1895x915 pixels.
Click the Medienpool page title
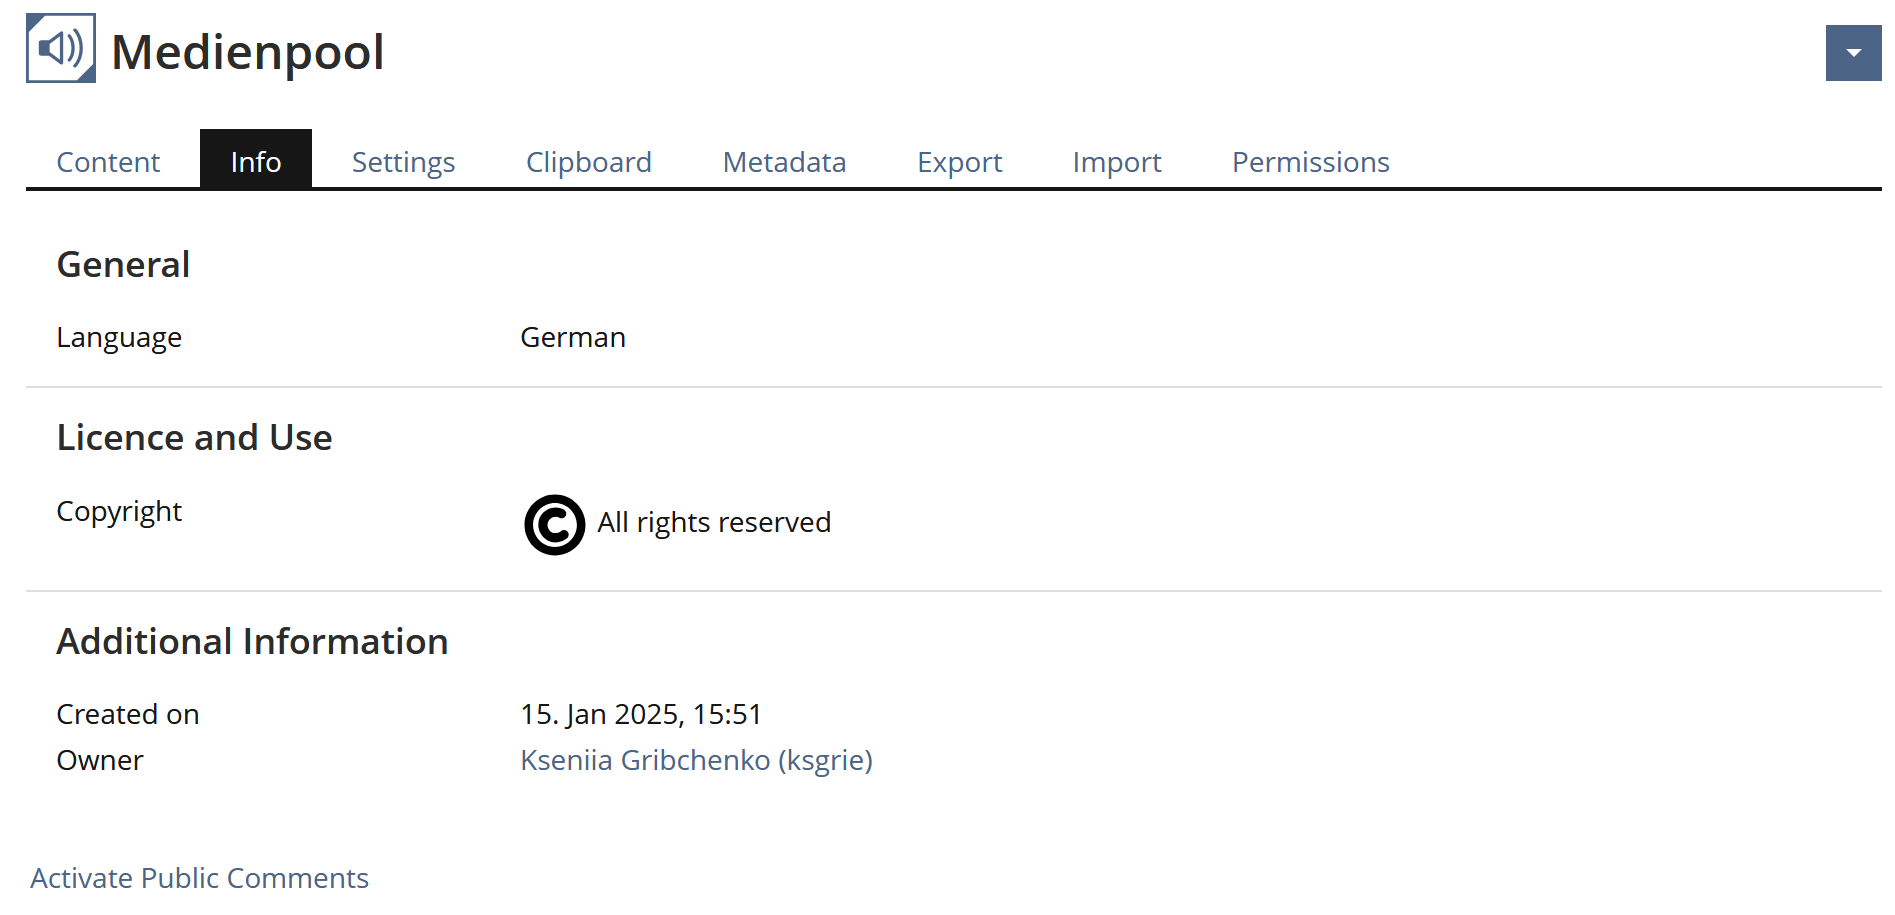pyautogui.click(x=247, y=52)
